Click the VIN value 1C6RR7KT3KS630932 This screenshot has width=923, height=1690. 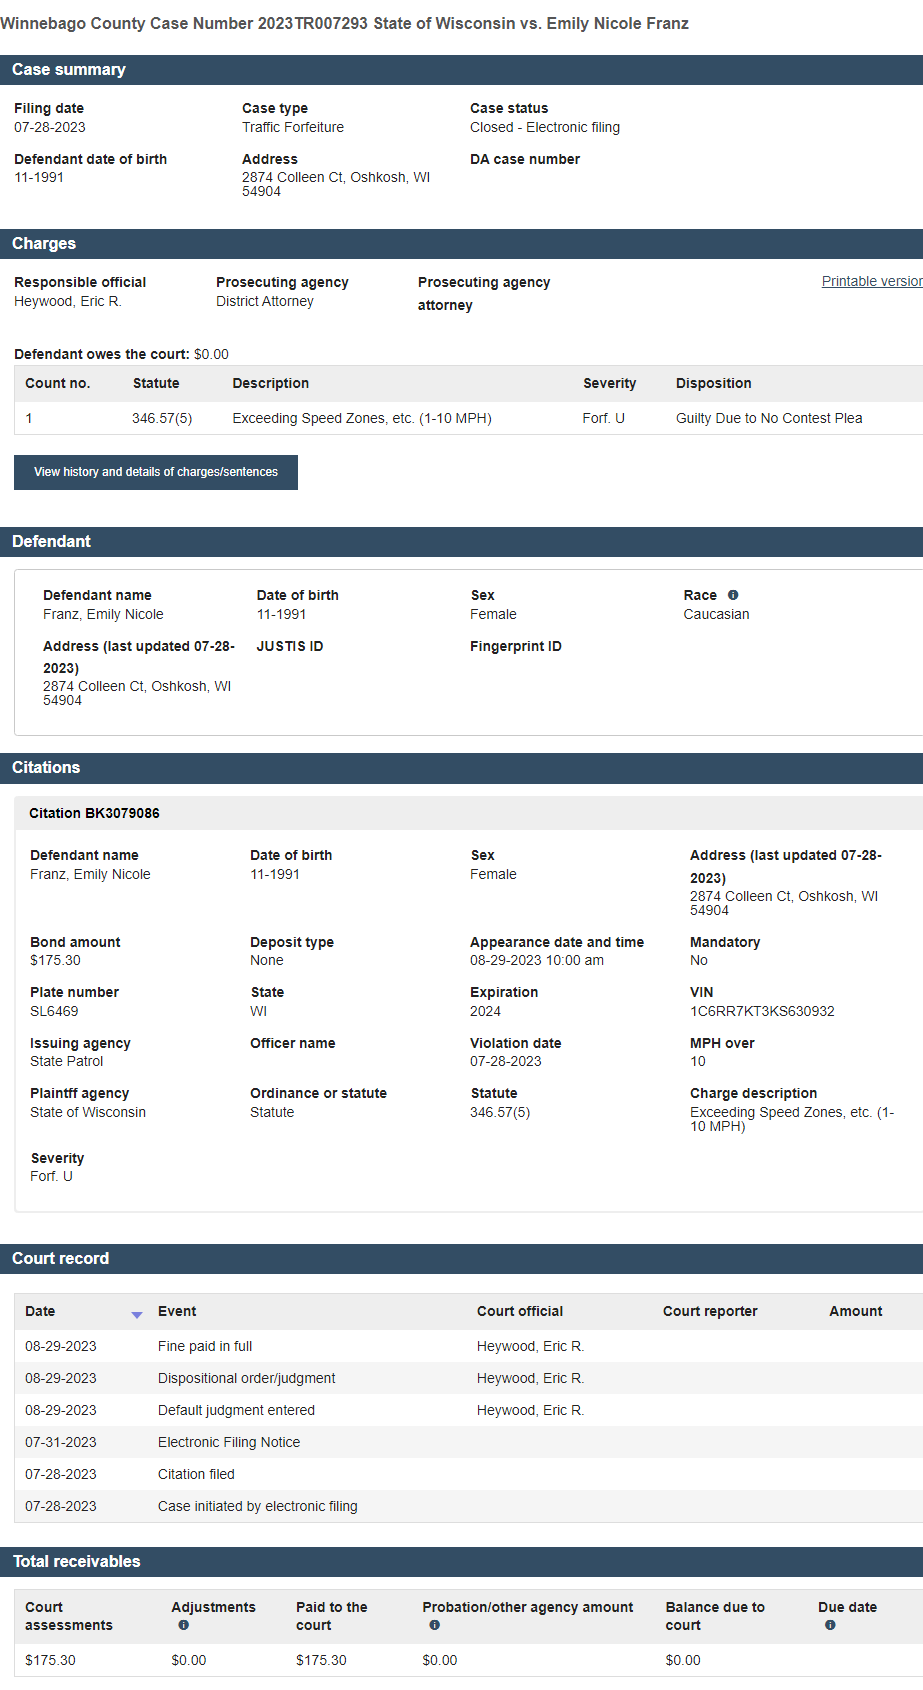point(762,1011)
